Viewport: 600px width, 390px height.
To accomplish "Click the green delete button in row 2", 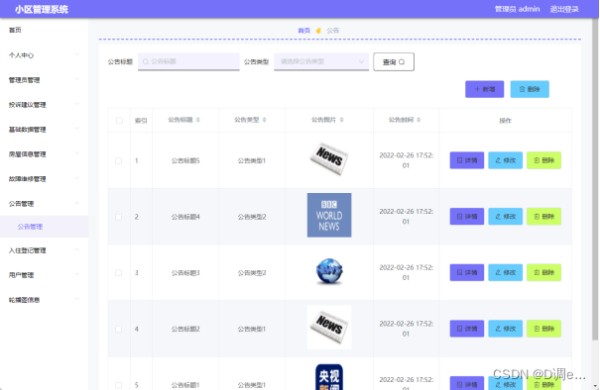I will (544, 217).
